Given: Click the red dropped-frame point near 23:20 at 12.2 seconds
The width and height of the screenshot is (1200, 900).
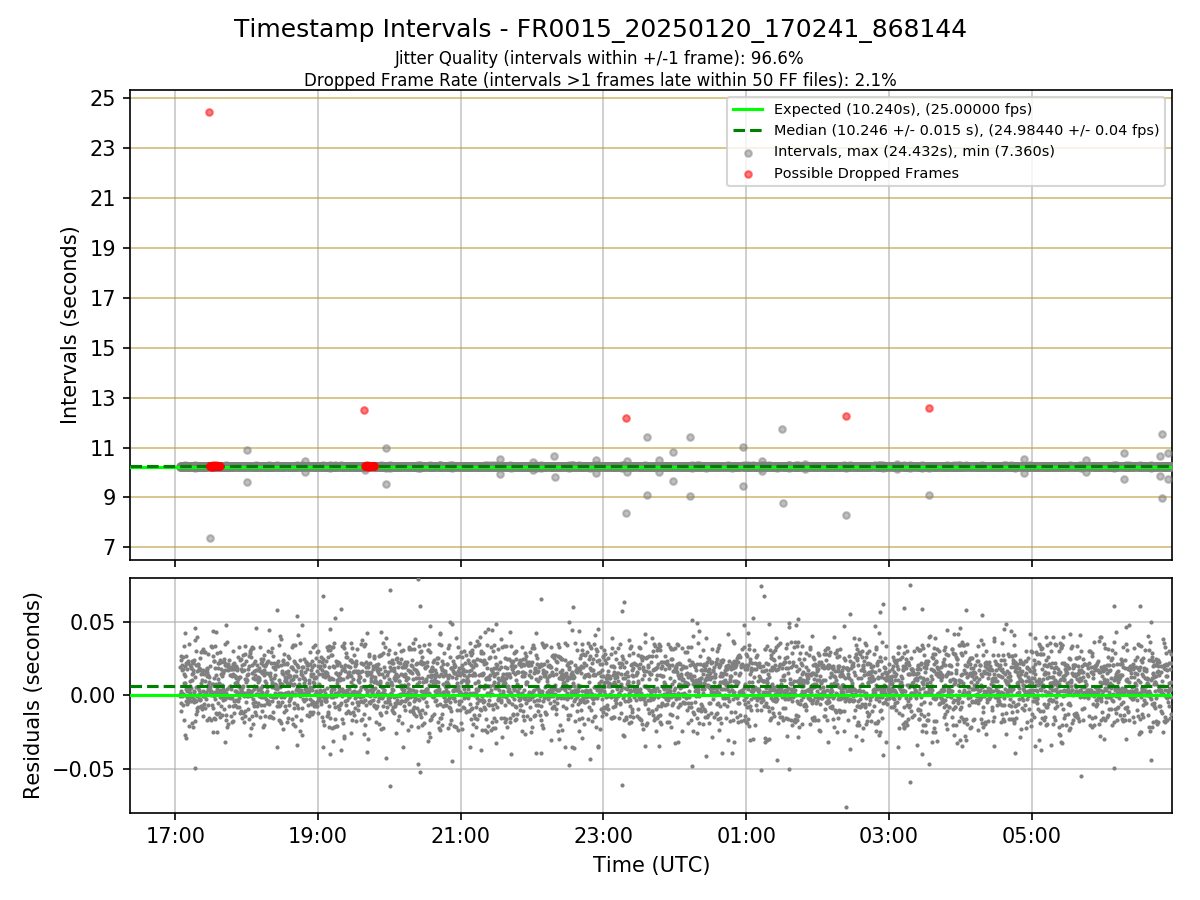Looking at the screenshot, I should pos(626,418).
